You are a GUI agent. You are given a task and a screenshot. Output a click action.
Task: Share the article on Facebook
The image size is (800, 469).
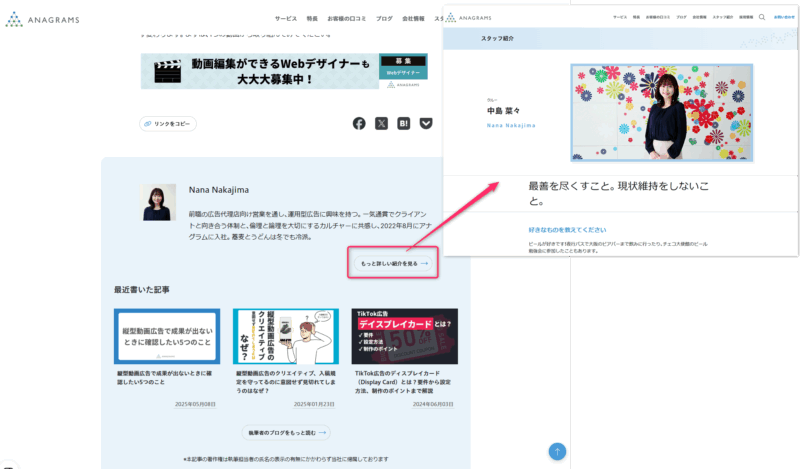click(x=359, y=124)
